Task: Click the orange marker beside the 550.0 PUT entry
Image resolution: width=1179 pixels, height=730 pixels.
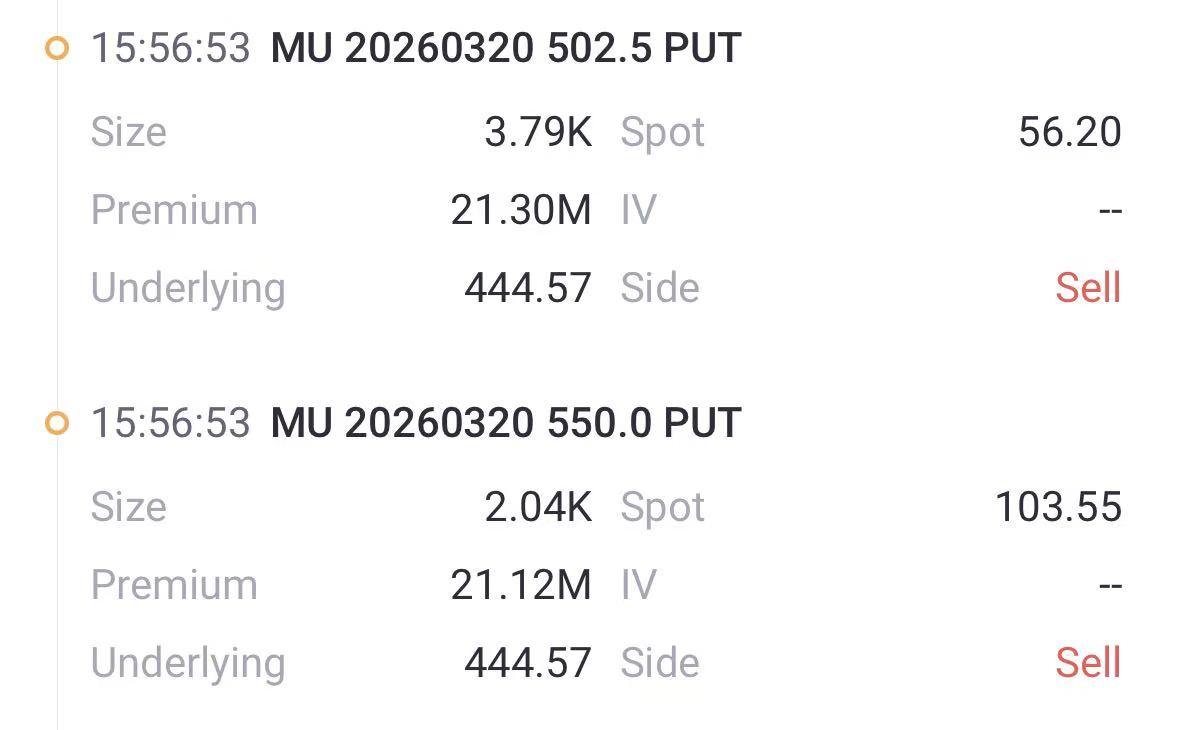Action: 58,423
